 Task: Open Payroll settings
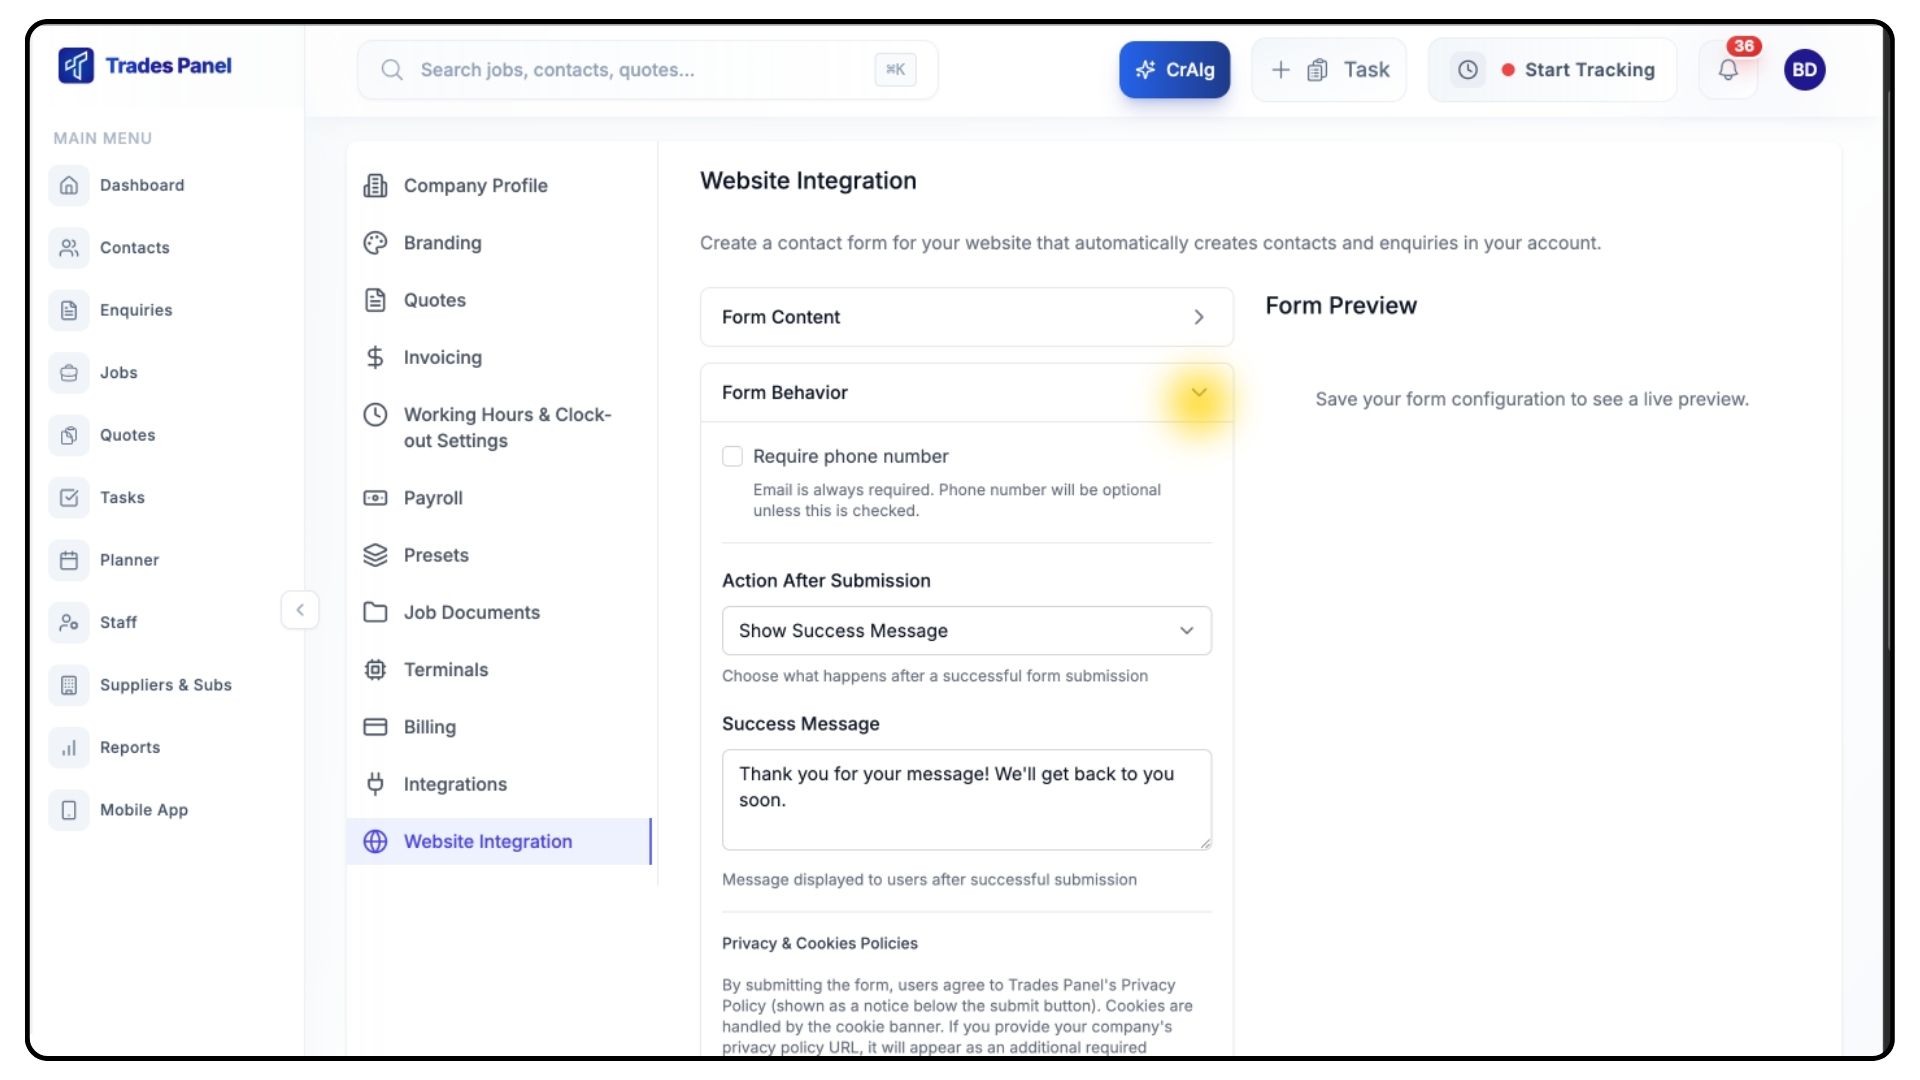click(x=432, y=498)
